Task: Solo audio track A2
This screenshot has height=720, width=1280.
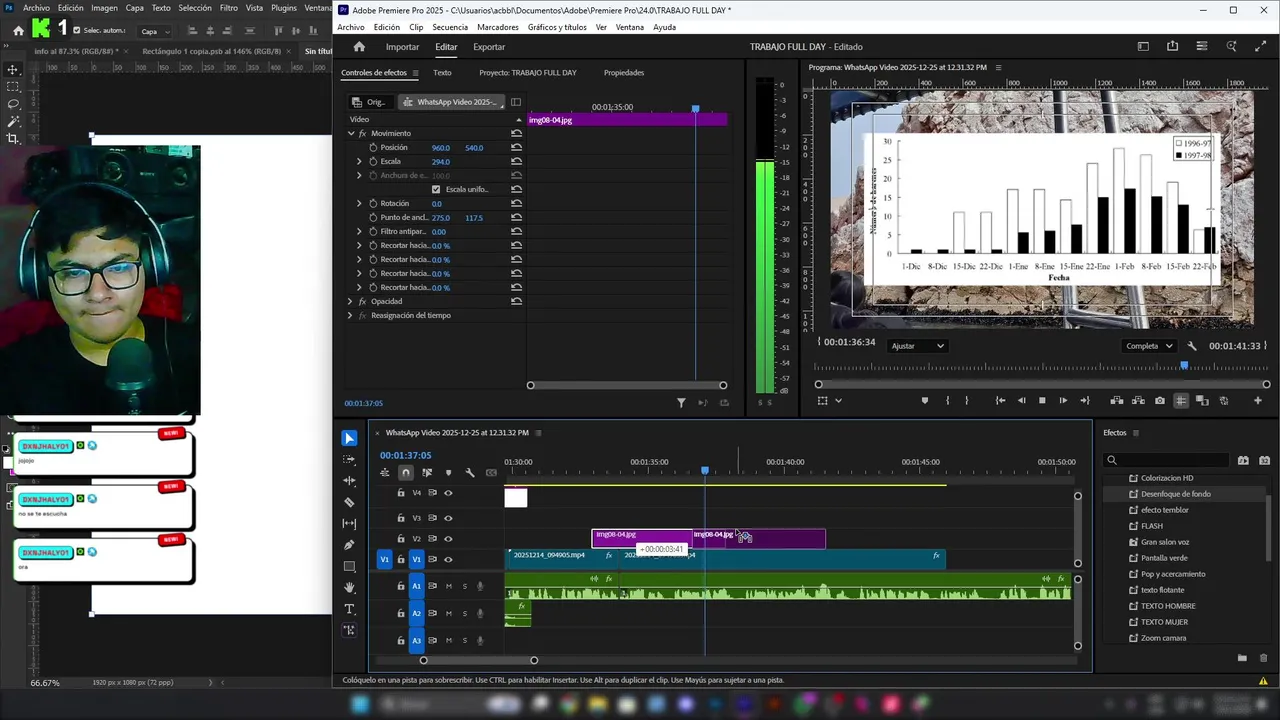Action: [x=464, y=613]
